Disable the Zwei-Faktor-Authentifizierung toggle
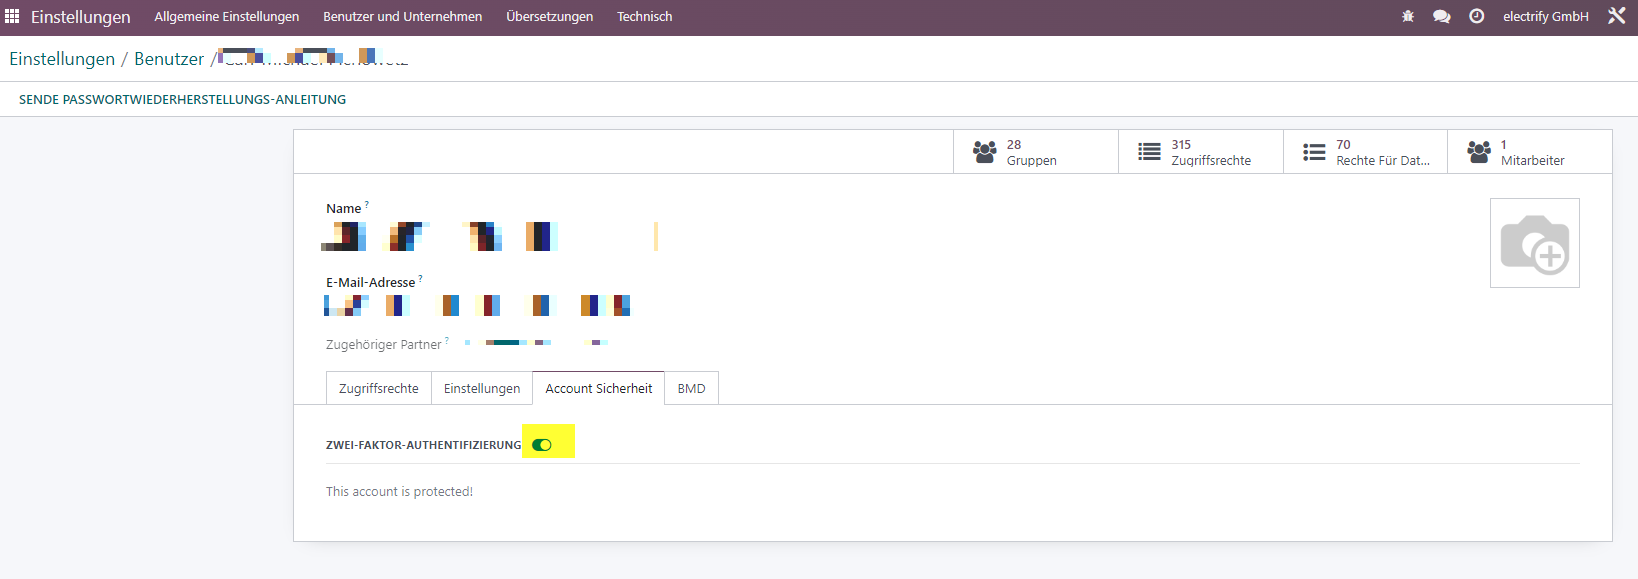The height and width of the screenshot is (579, 1638). (x=542, y=445)
